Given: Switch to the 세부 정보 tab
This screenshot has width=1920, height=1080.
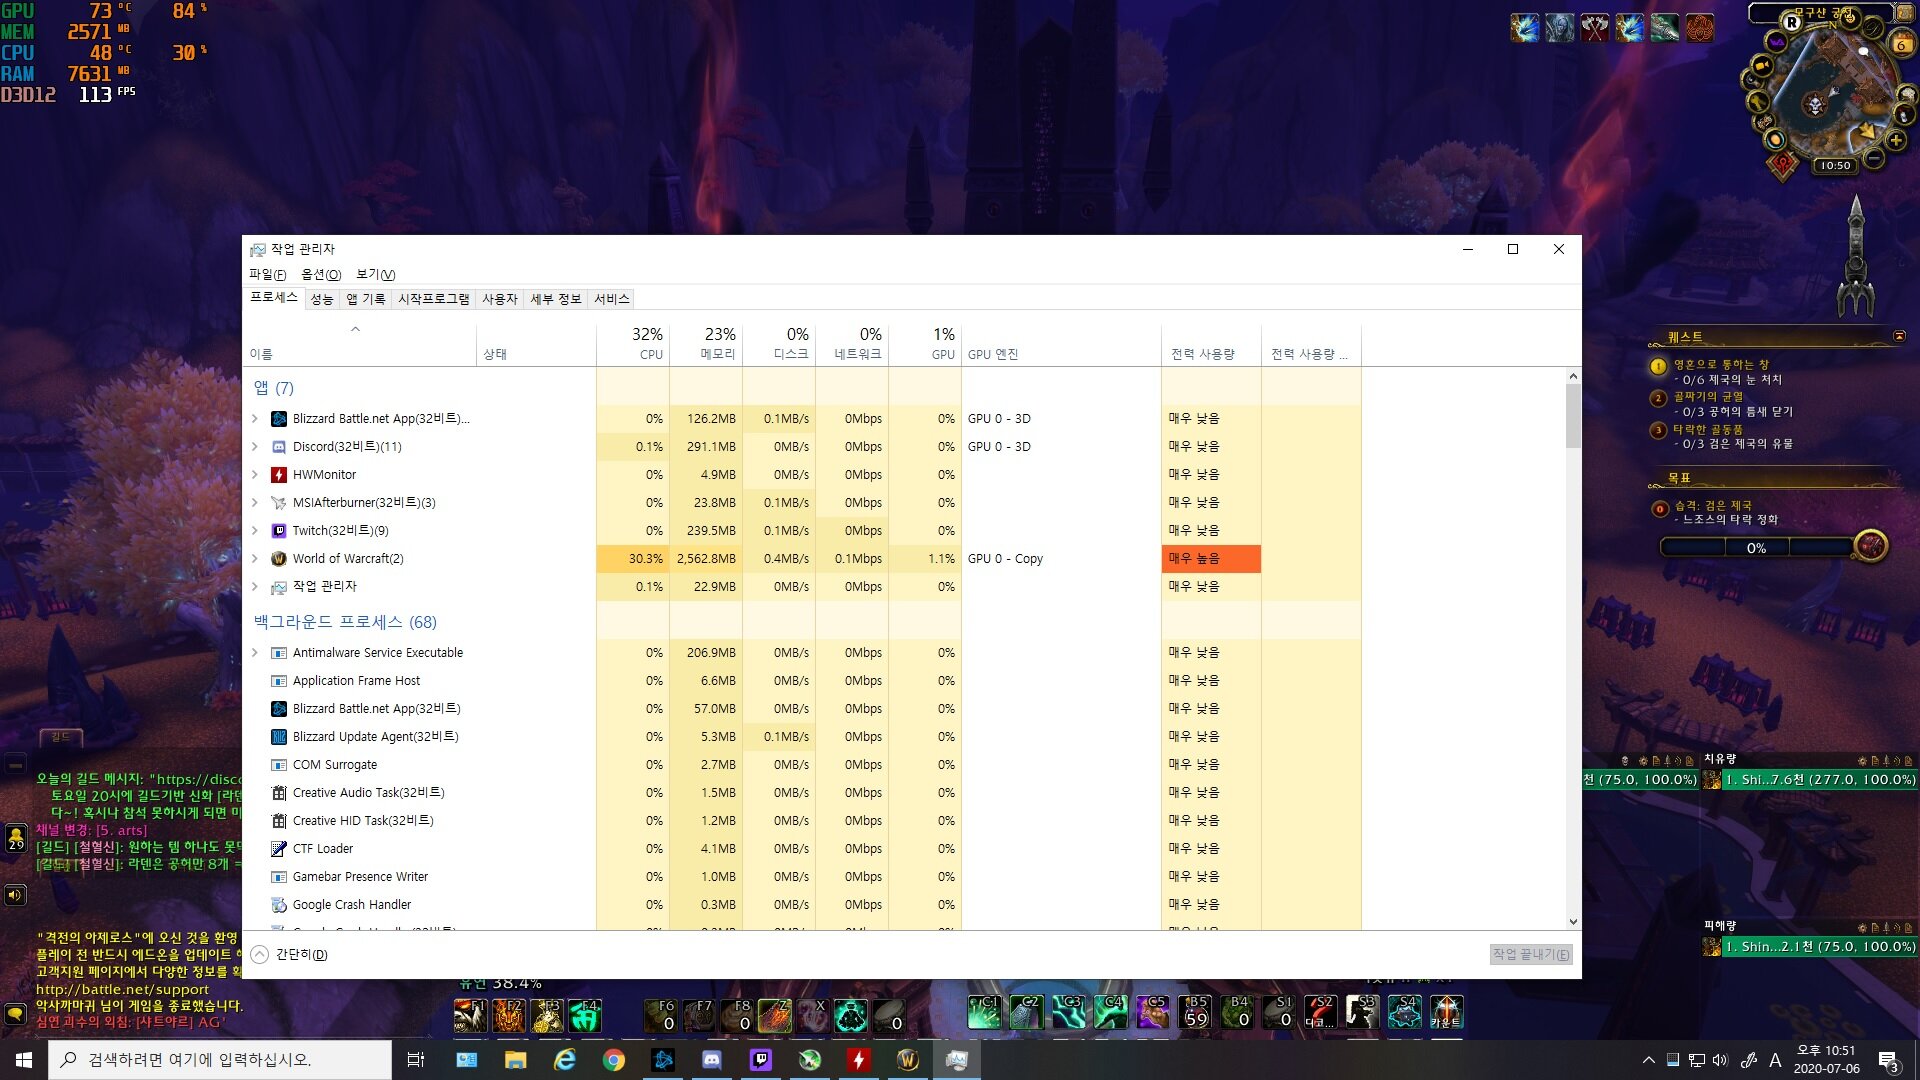Looking at the screenshot, I should [555, 299].
